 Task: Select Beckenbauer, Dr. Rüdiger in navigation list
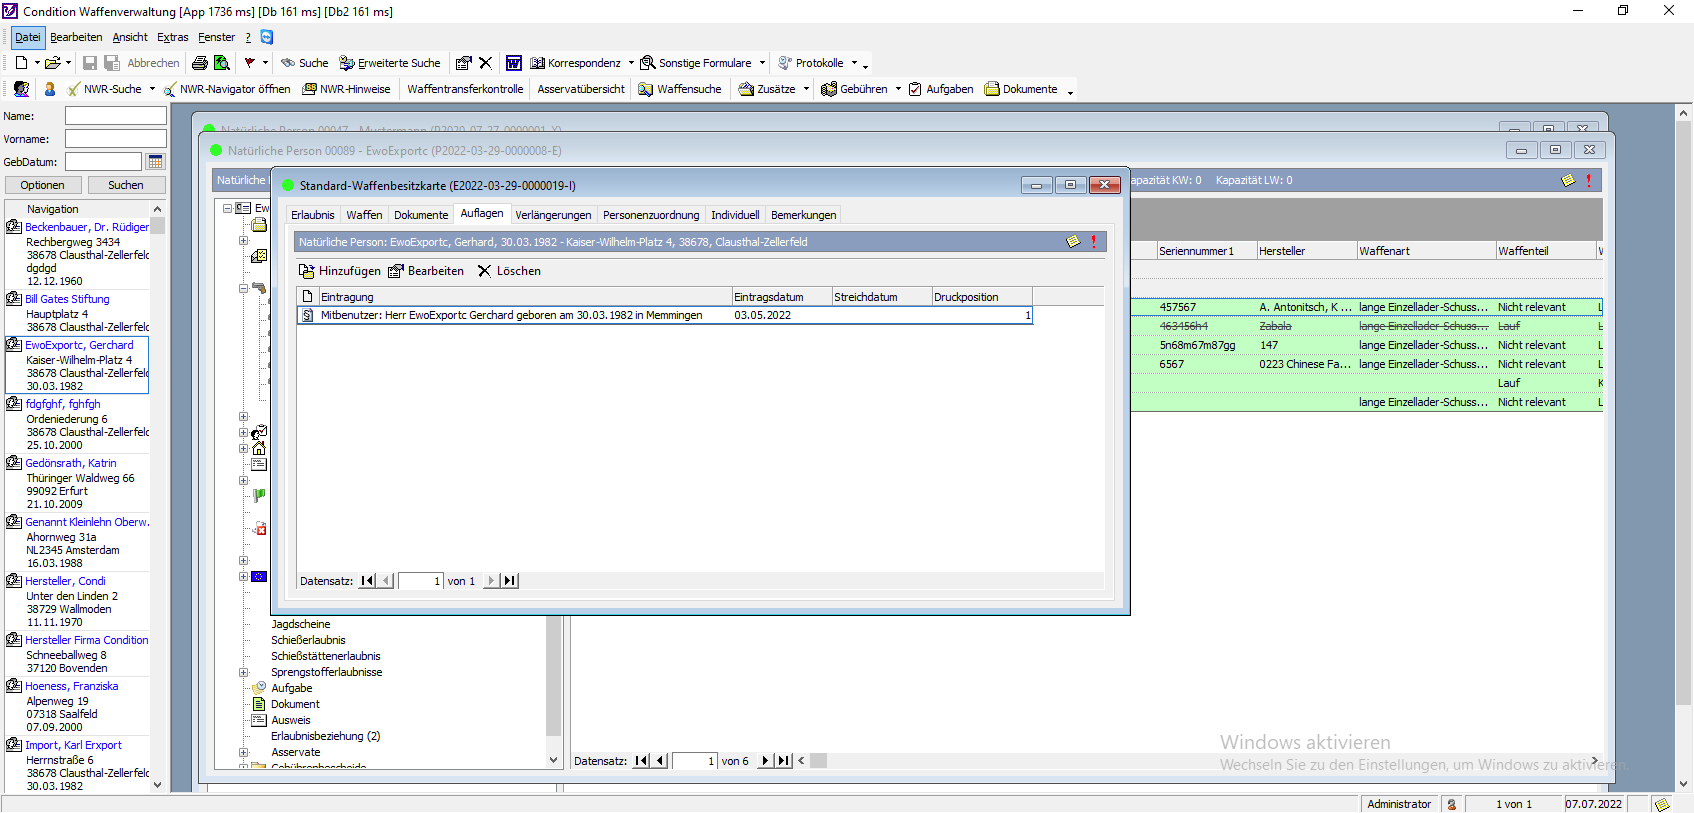tap(86, 227)
